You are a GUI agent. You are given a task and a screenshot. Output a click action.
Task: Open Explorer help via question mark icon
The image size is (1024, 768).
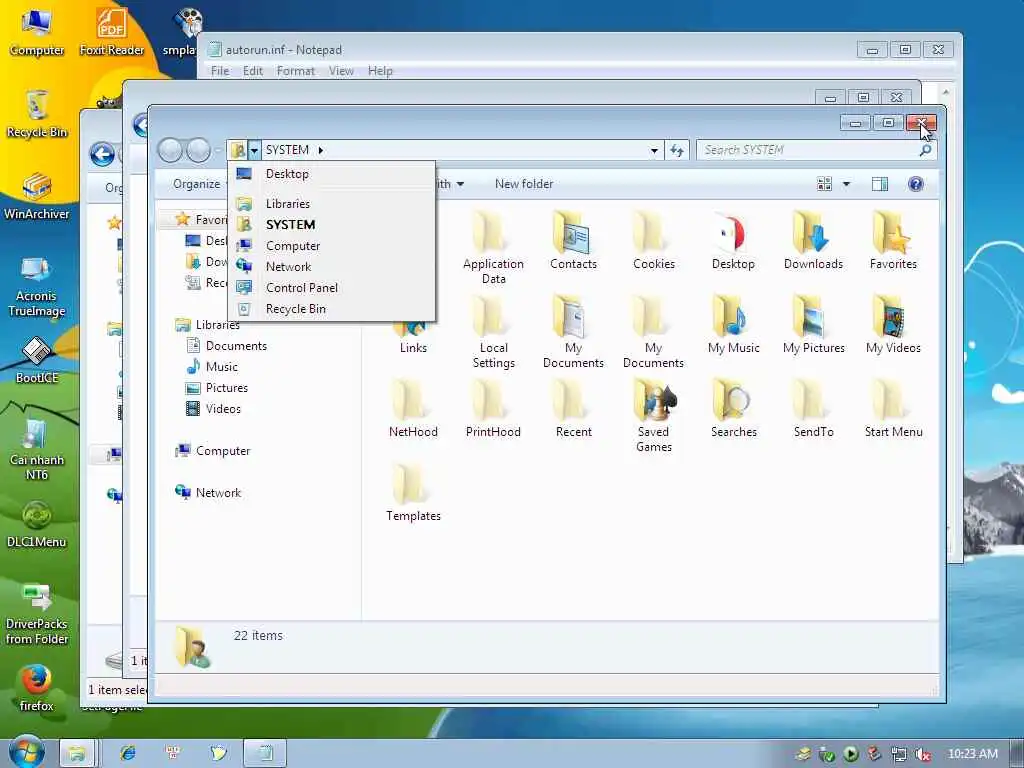coord(916,184)
